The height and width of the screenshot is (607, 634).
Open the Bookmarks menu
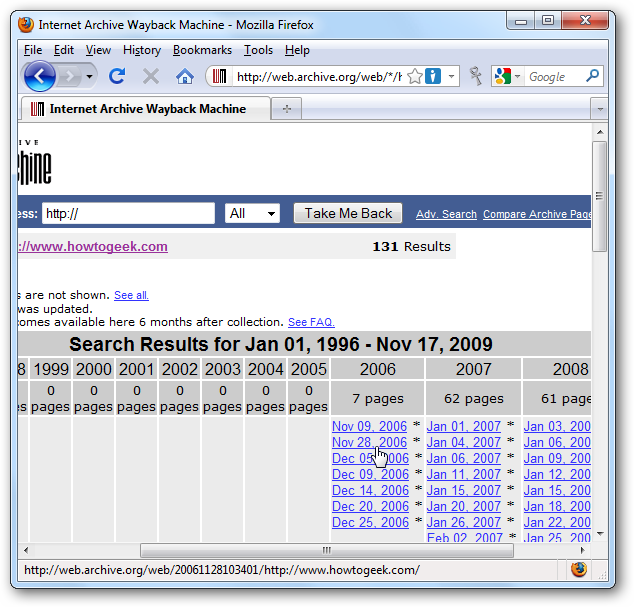[202, 50]
